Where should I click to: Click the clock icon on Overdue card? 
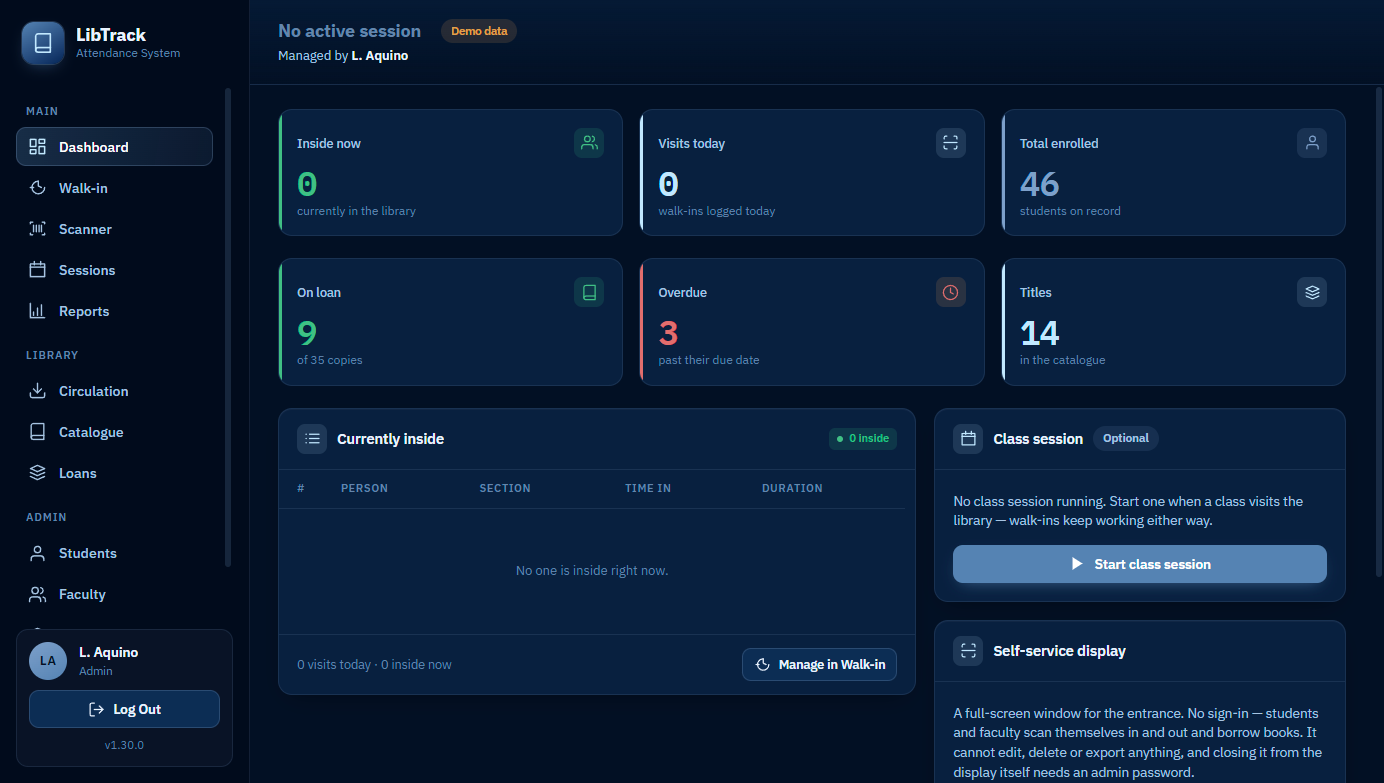tap(951, 292)
